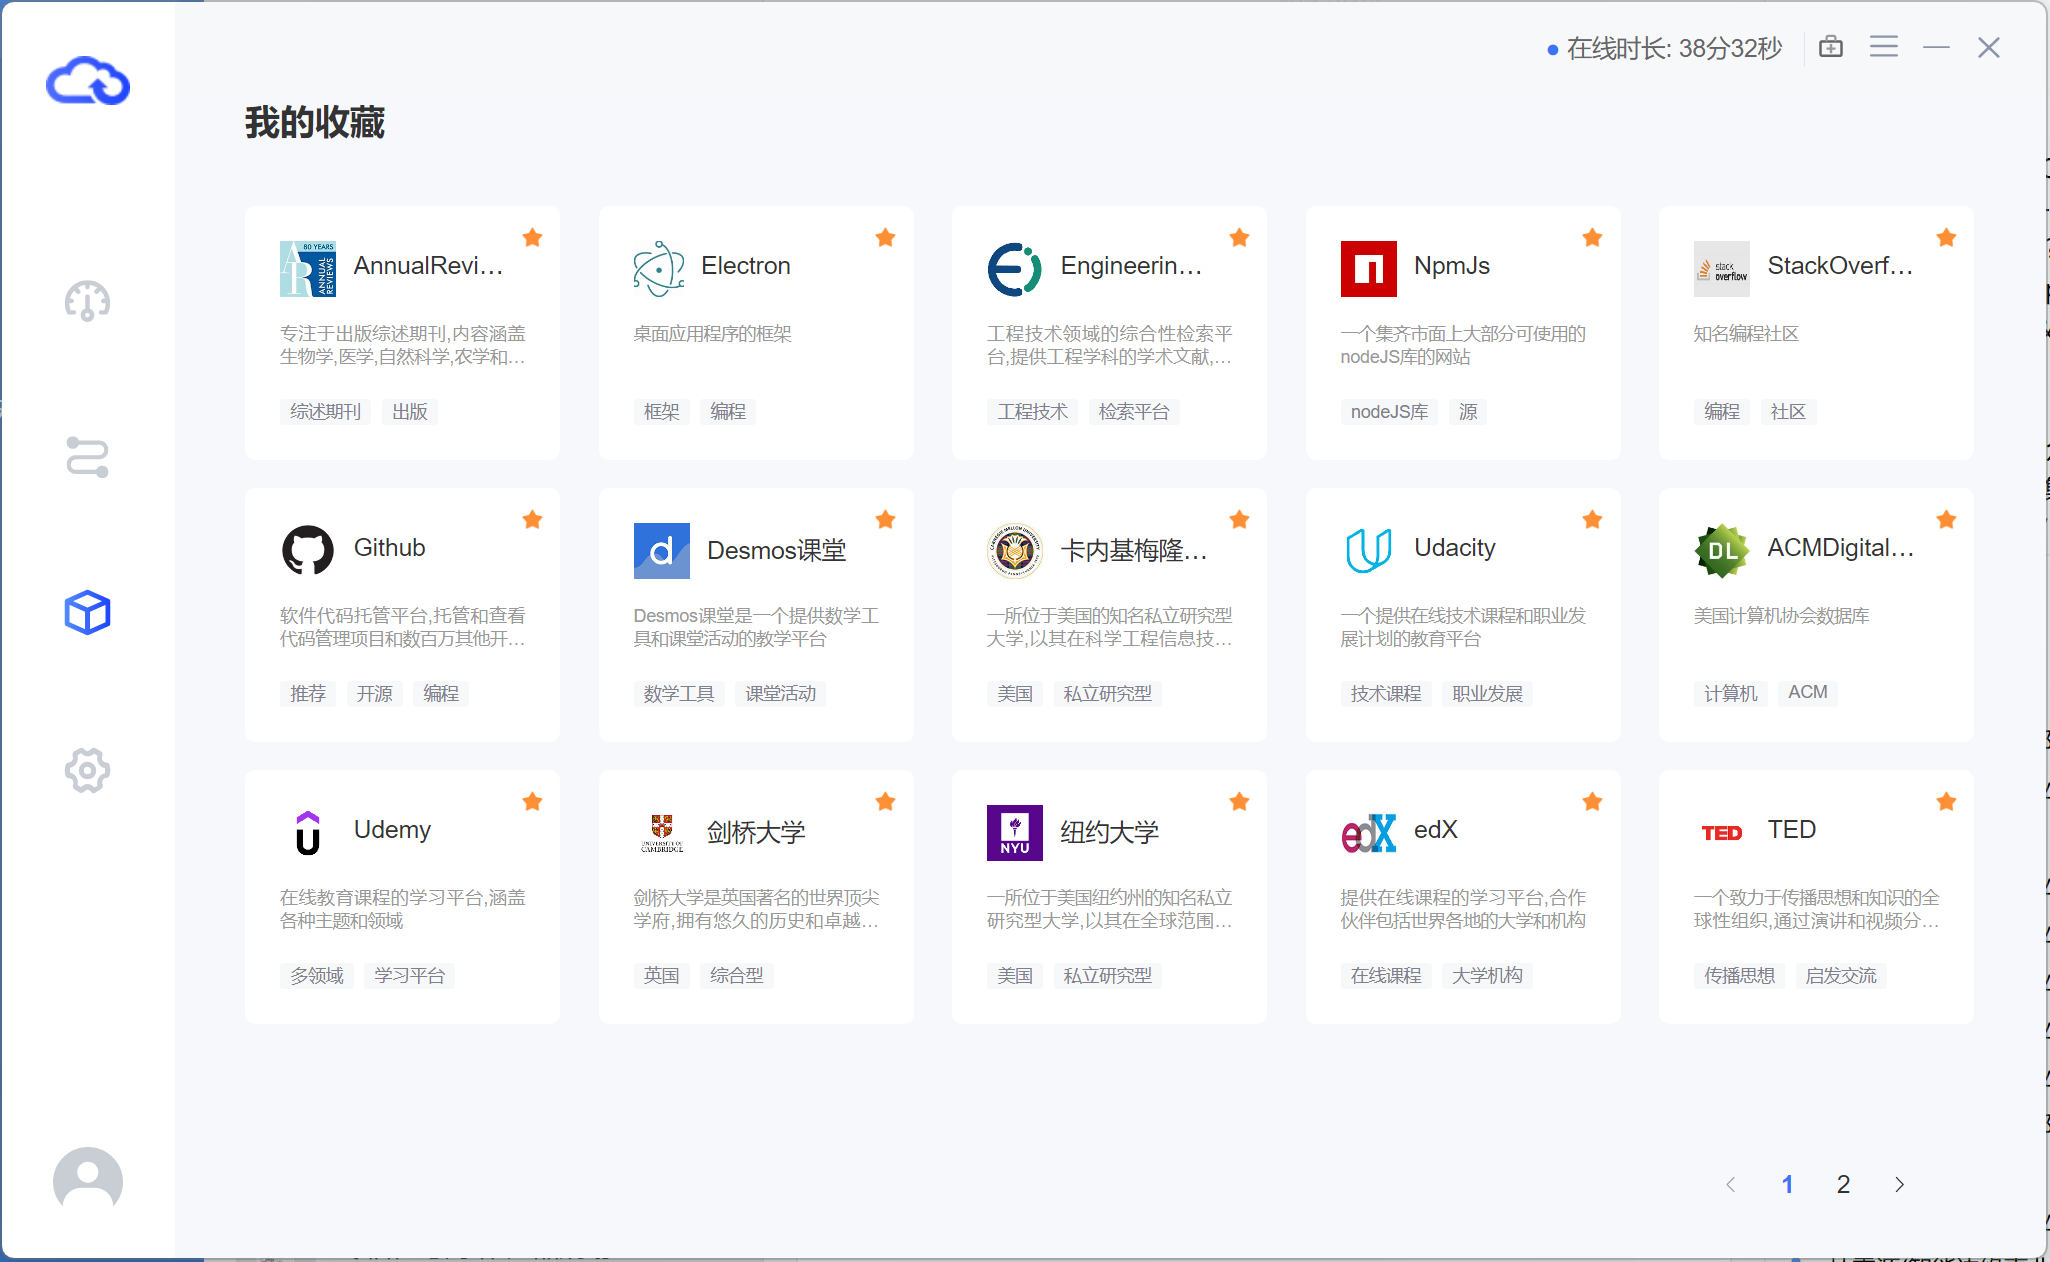Click the 美国计算机协会数据库 description
Viewport: 2050px width, 1262px height.
pos(1781,616)
